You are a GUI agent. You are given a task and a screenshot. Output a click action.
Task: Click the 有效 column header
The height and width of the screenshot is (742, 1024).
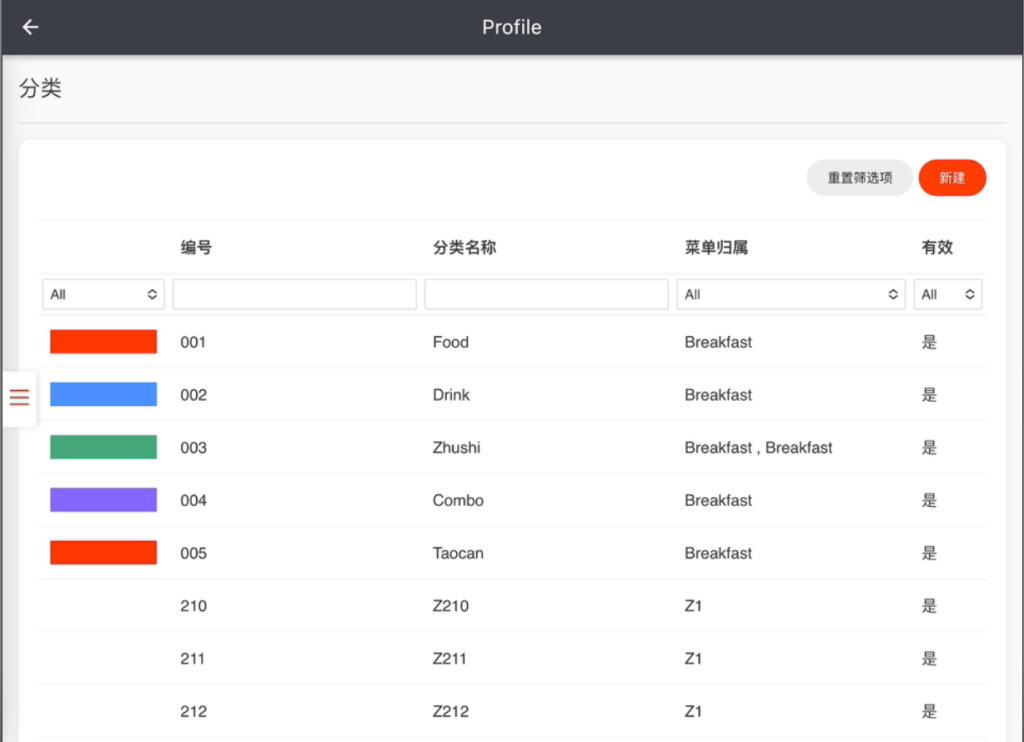click(x=937, y=248)
